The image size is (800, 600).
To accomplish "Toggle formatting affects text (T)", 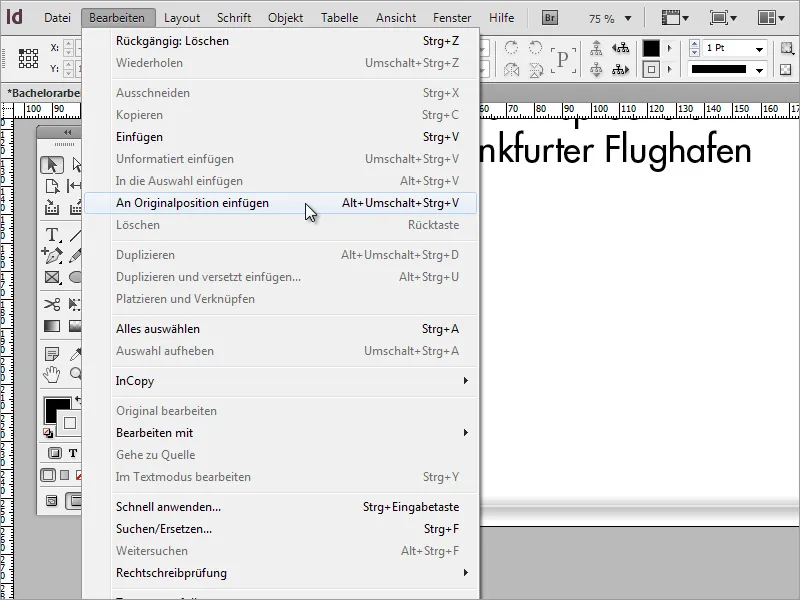I will pos(73,453).
